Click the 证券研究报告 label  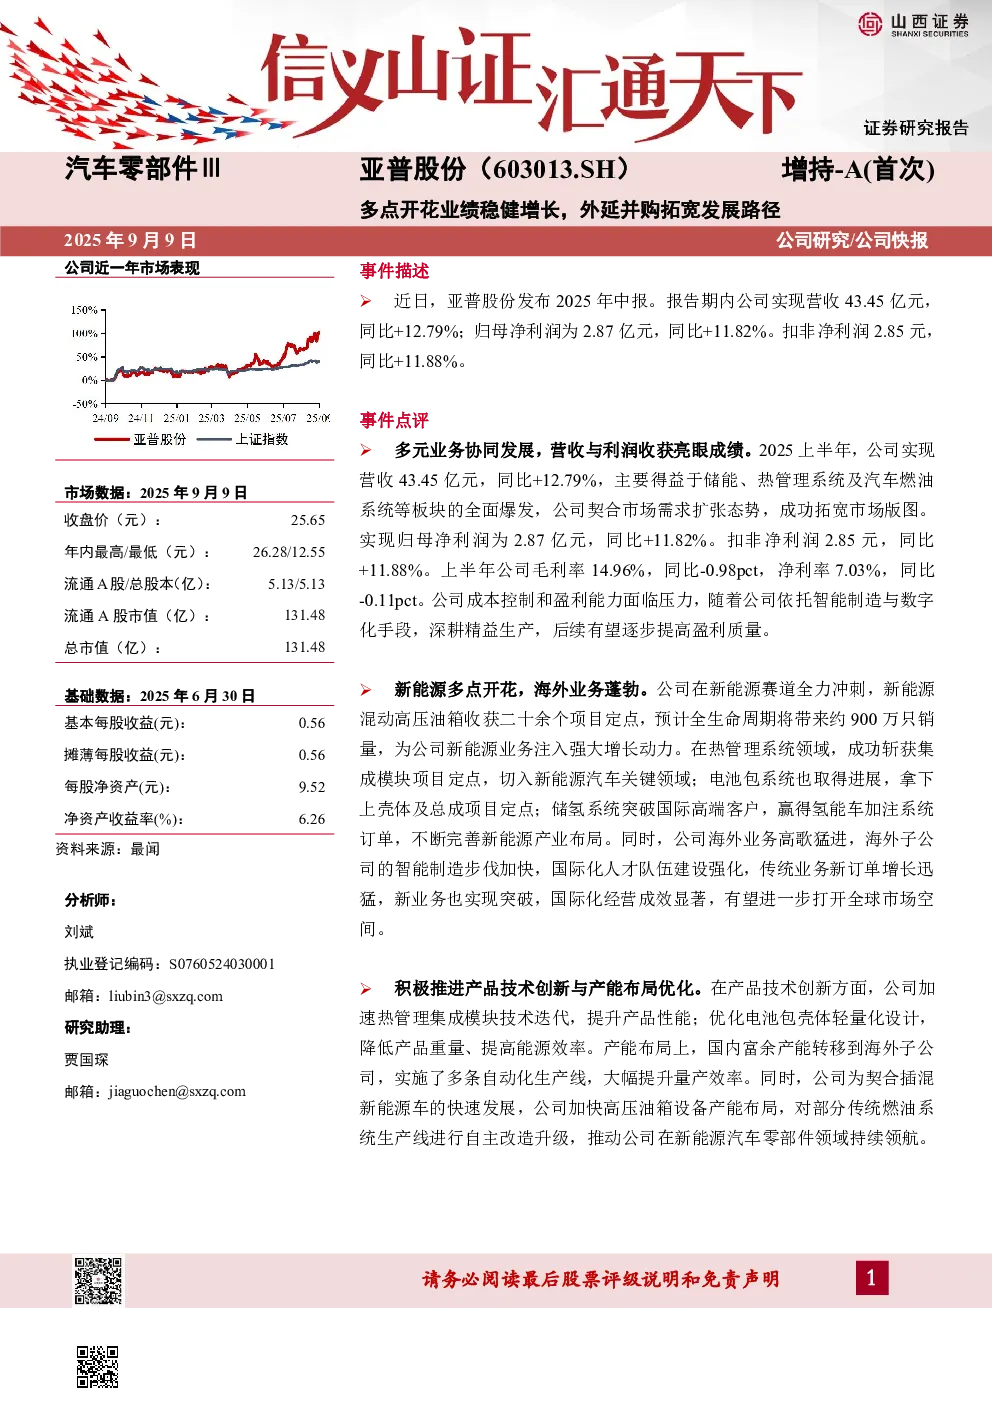[916, 128]
